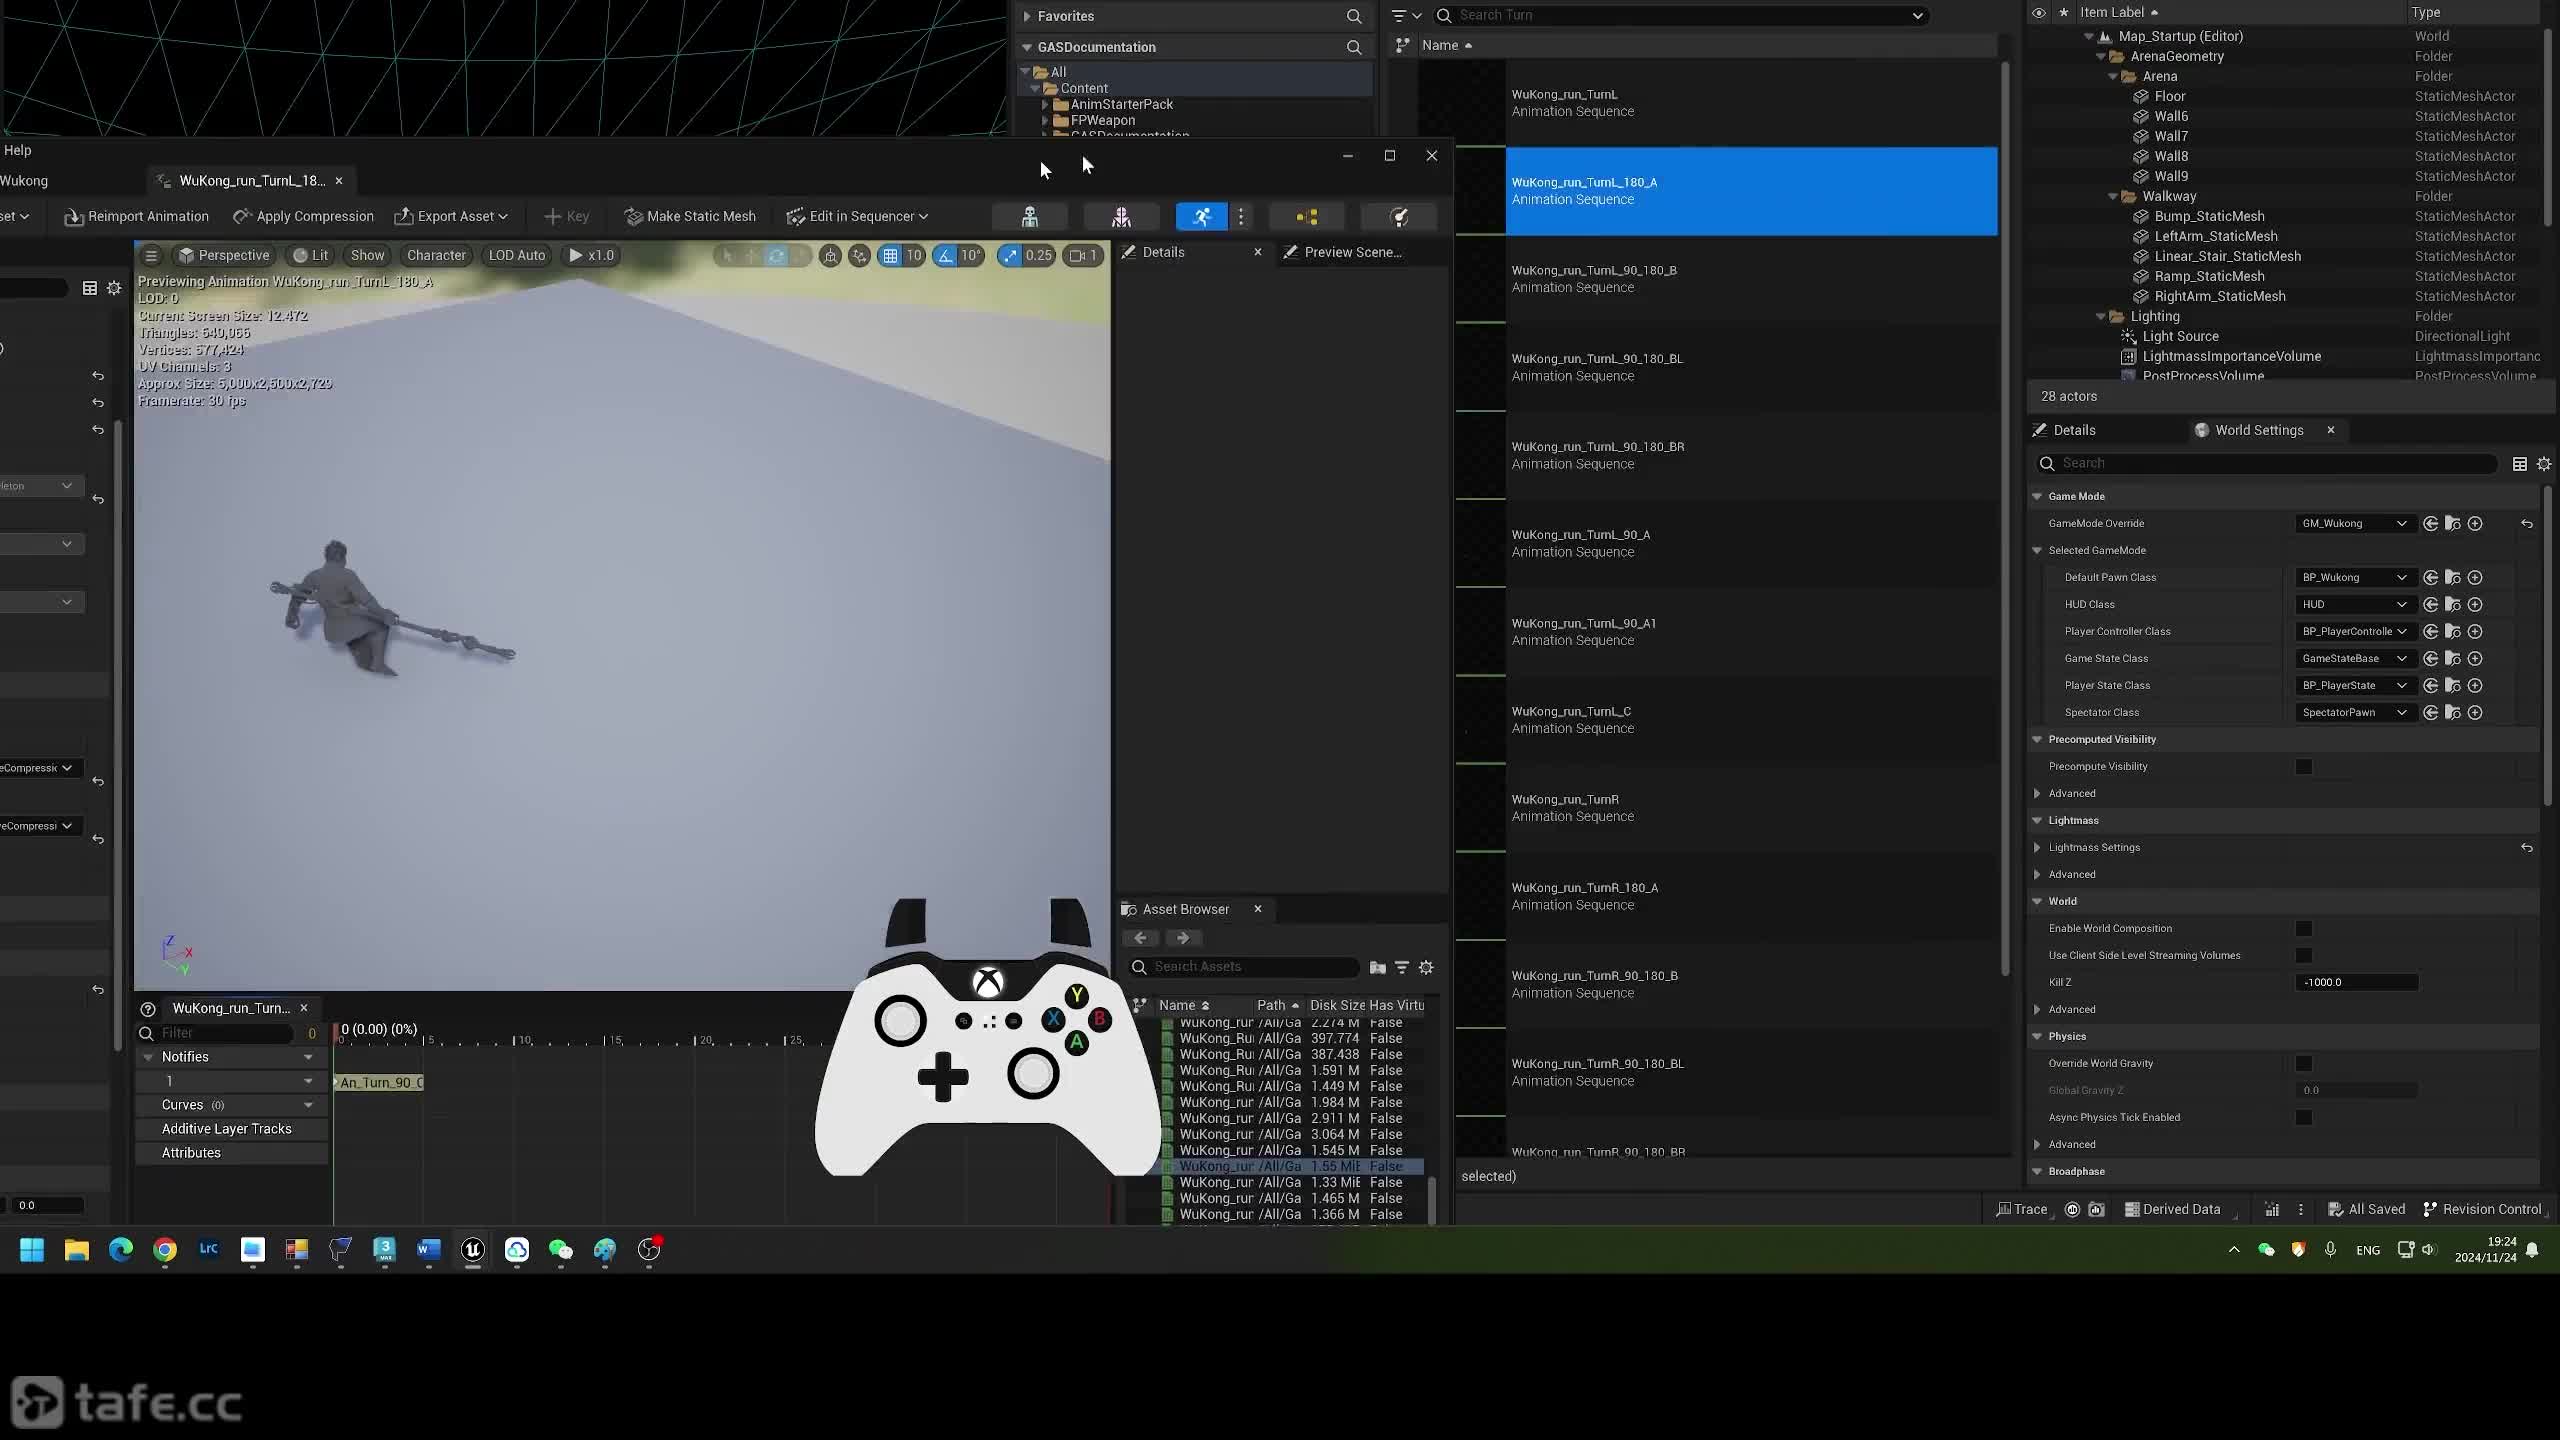Image resolution: width=2560 pixels, height=1440 pixels.
Task: Open the main Details property matrix icon
Action: pos(2519,463)
